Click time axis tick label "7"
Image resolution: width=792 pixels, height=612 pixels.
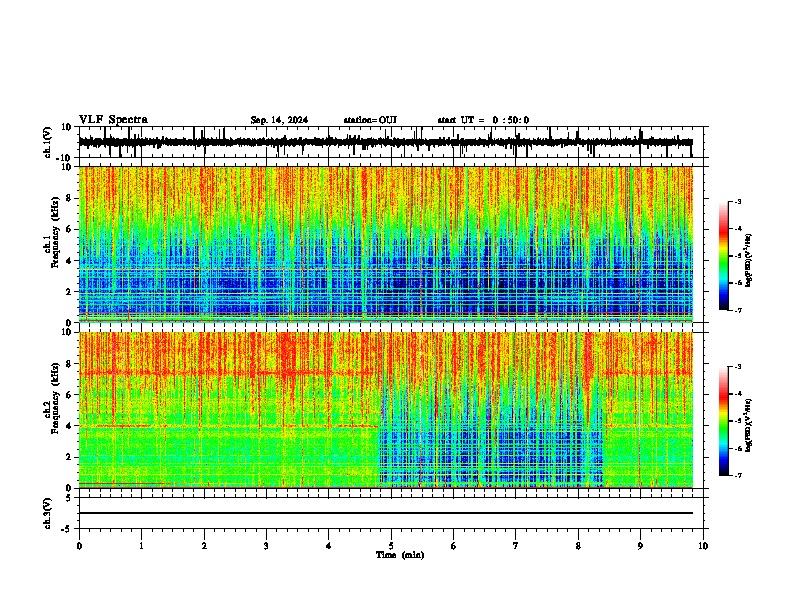(516, 546)
